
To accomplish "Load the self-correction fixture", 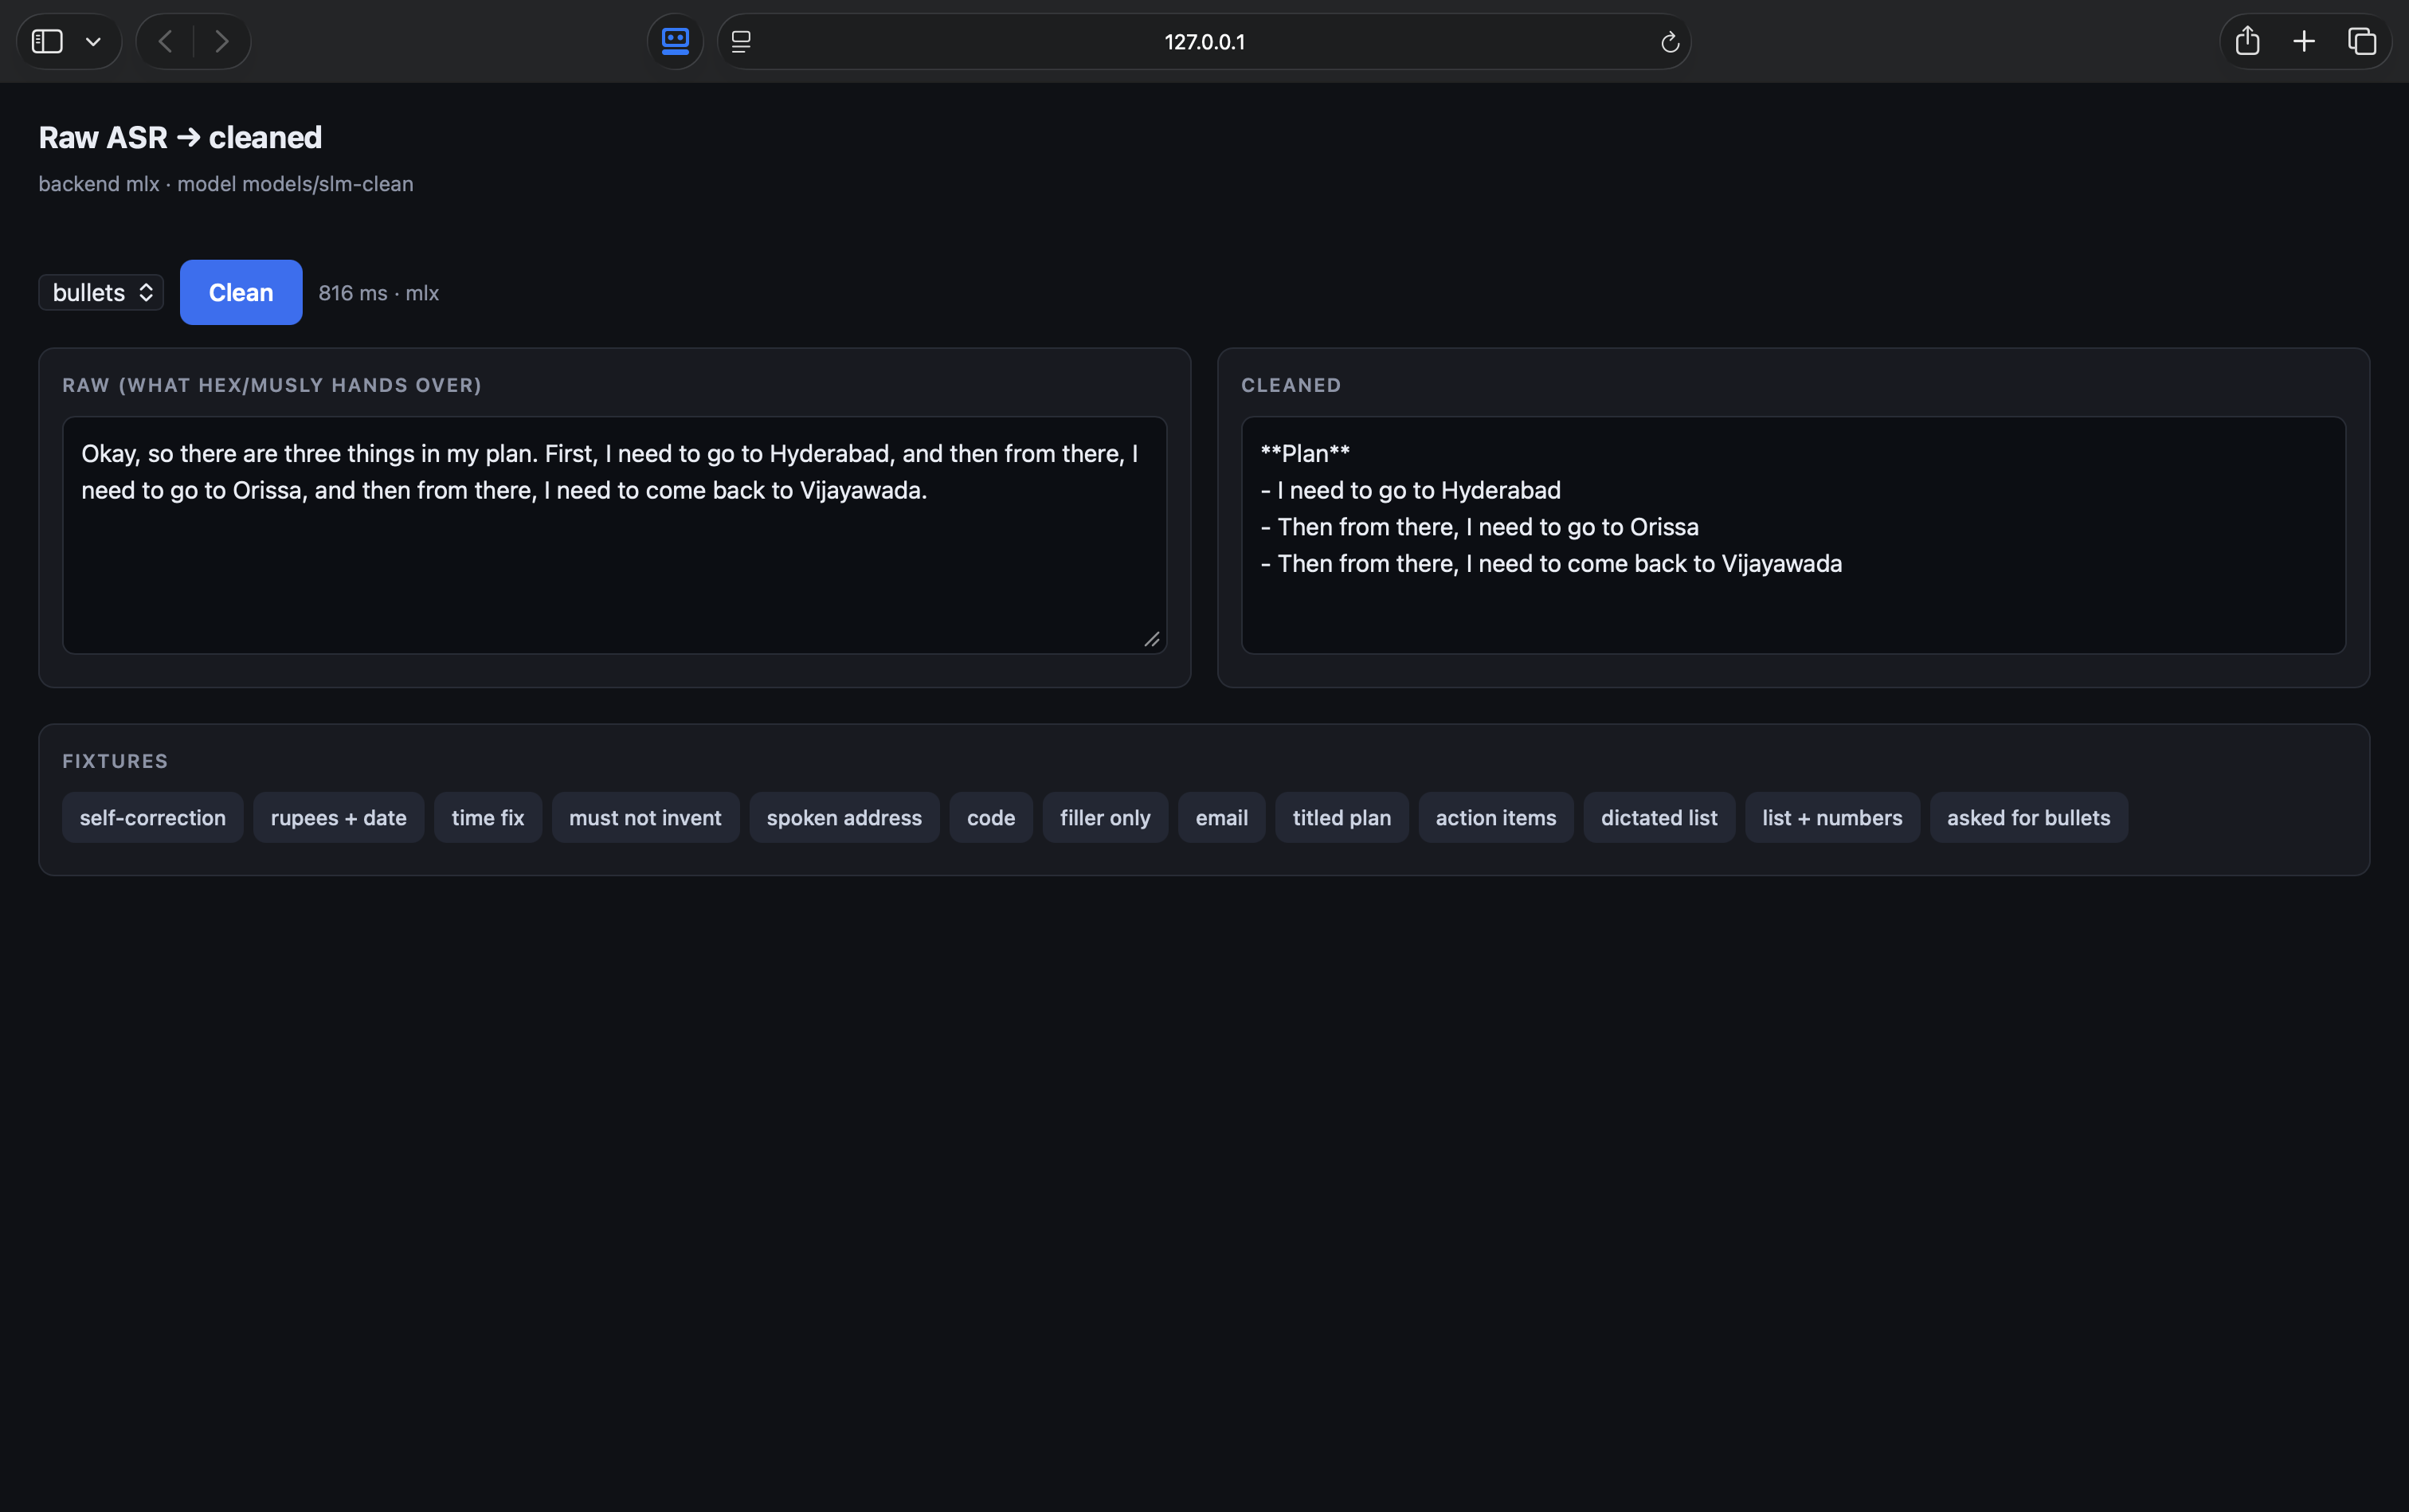I will [x=153, y=817].
